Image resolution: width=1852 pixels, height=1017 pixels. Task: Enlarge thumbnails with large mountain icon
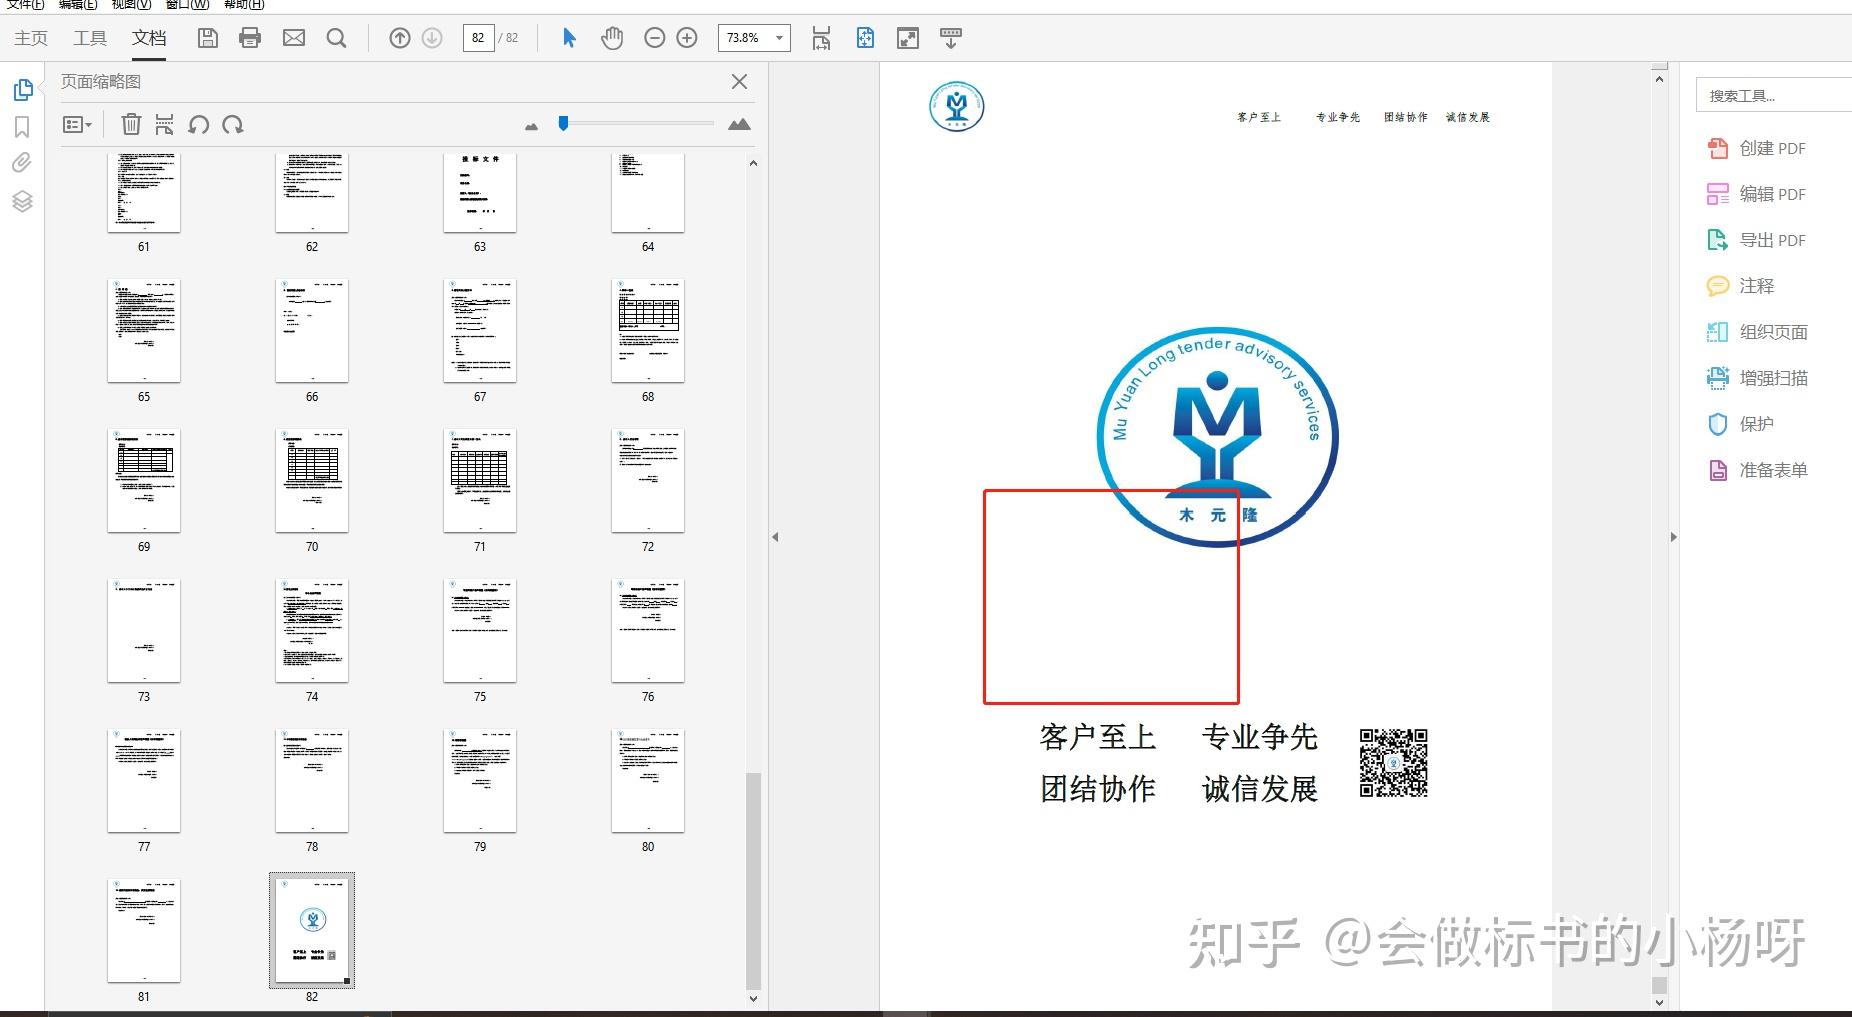pos(739,124)
